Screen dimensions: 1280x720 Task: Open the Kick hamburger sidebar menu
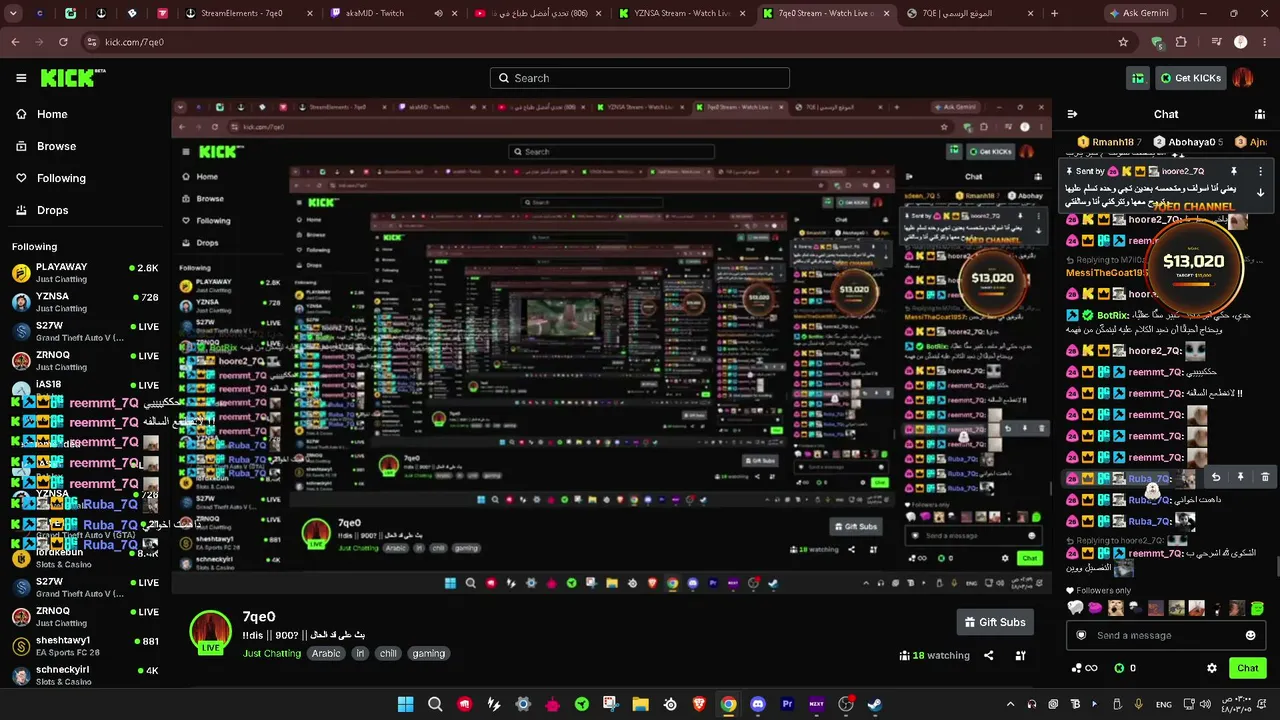coord(21,78)
